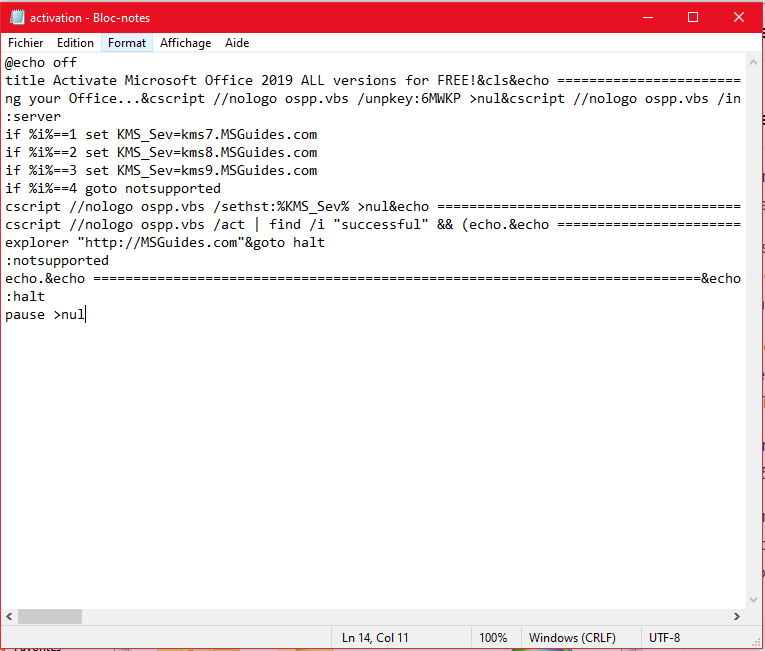Click the 'goto notsupported' line
The height and width of the screenshot is (651, 765).
[113, 189]
